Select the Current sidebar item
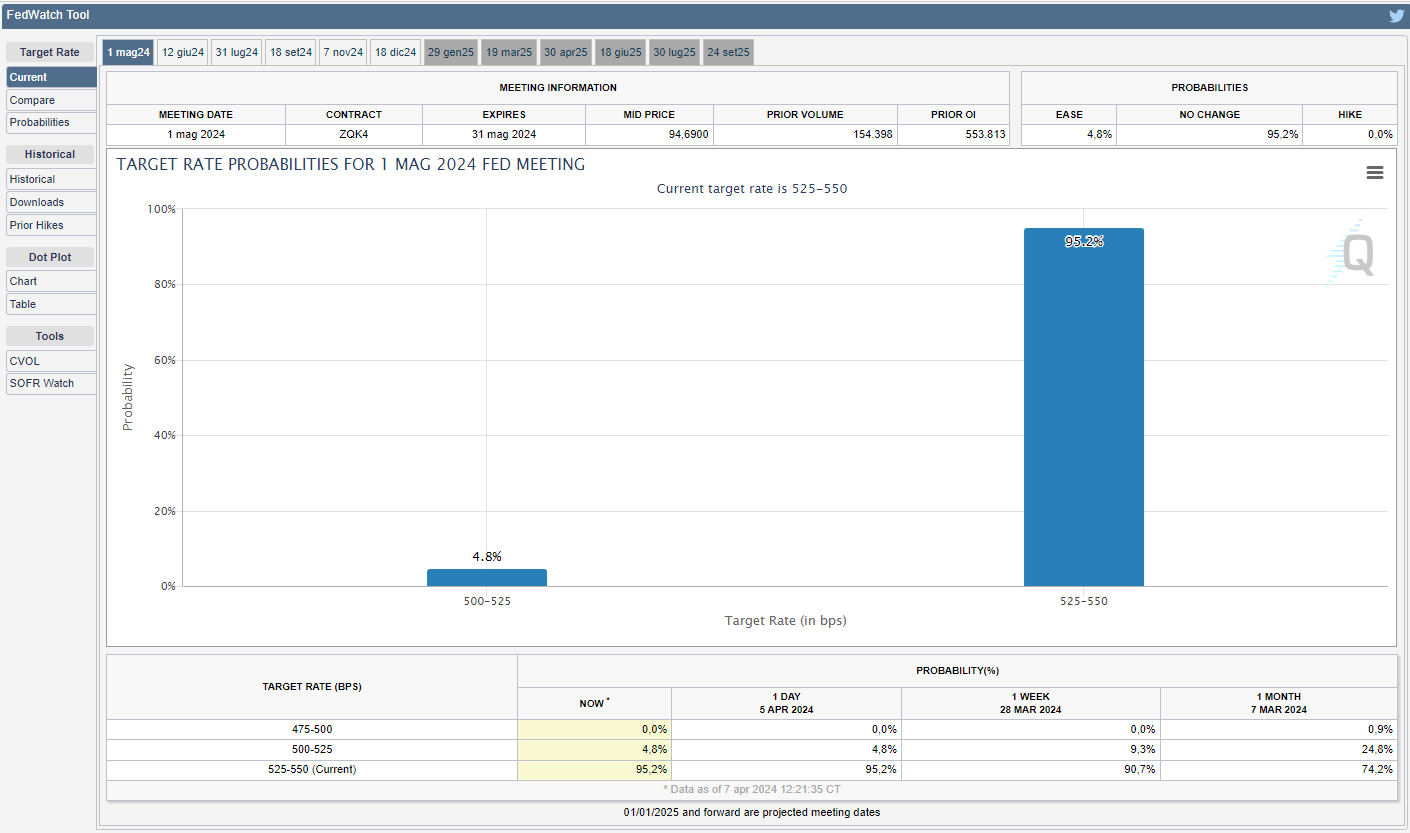 coord(51,77)
